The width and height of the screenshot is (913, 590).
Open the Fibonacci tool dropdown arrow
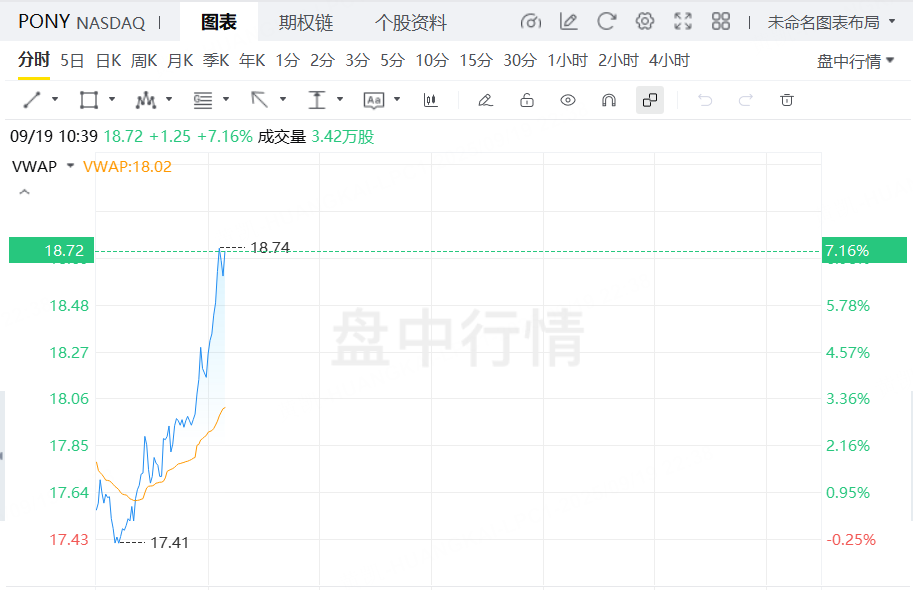[226, 100]
